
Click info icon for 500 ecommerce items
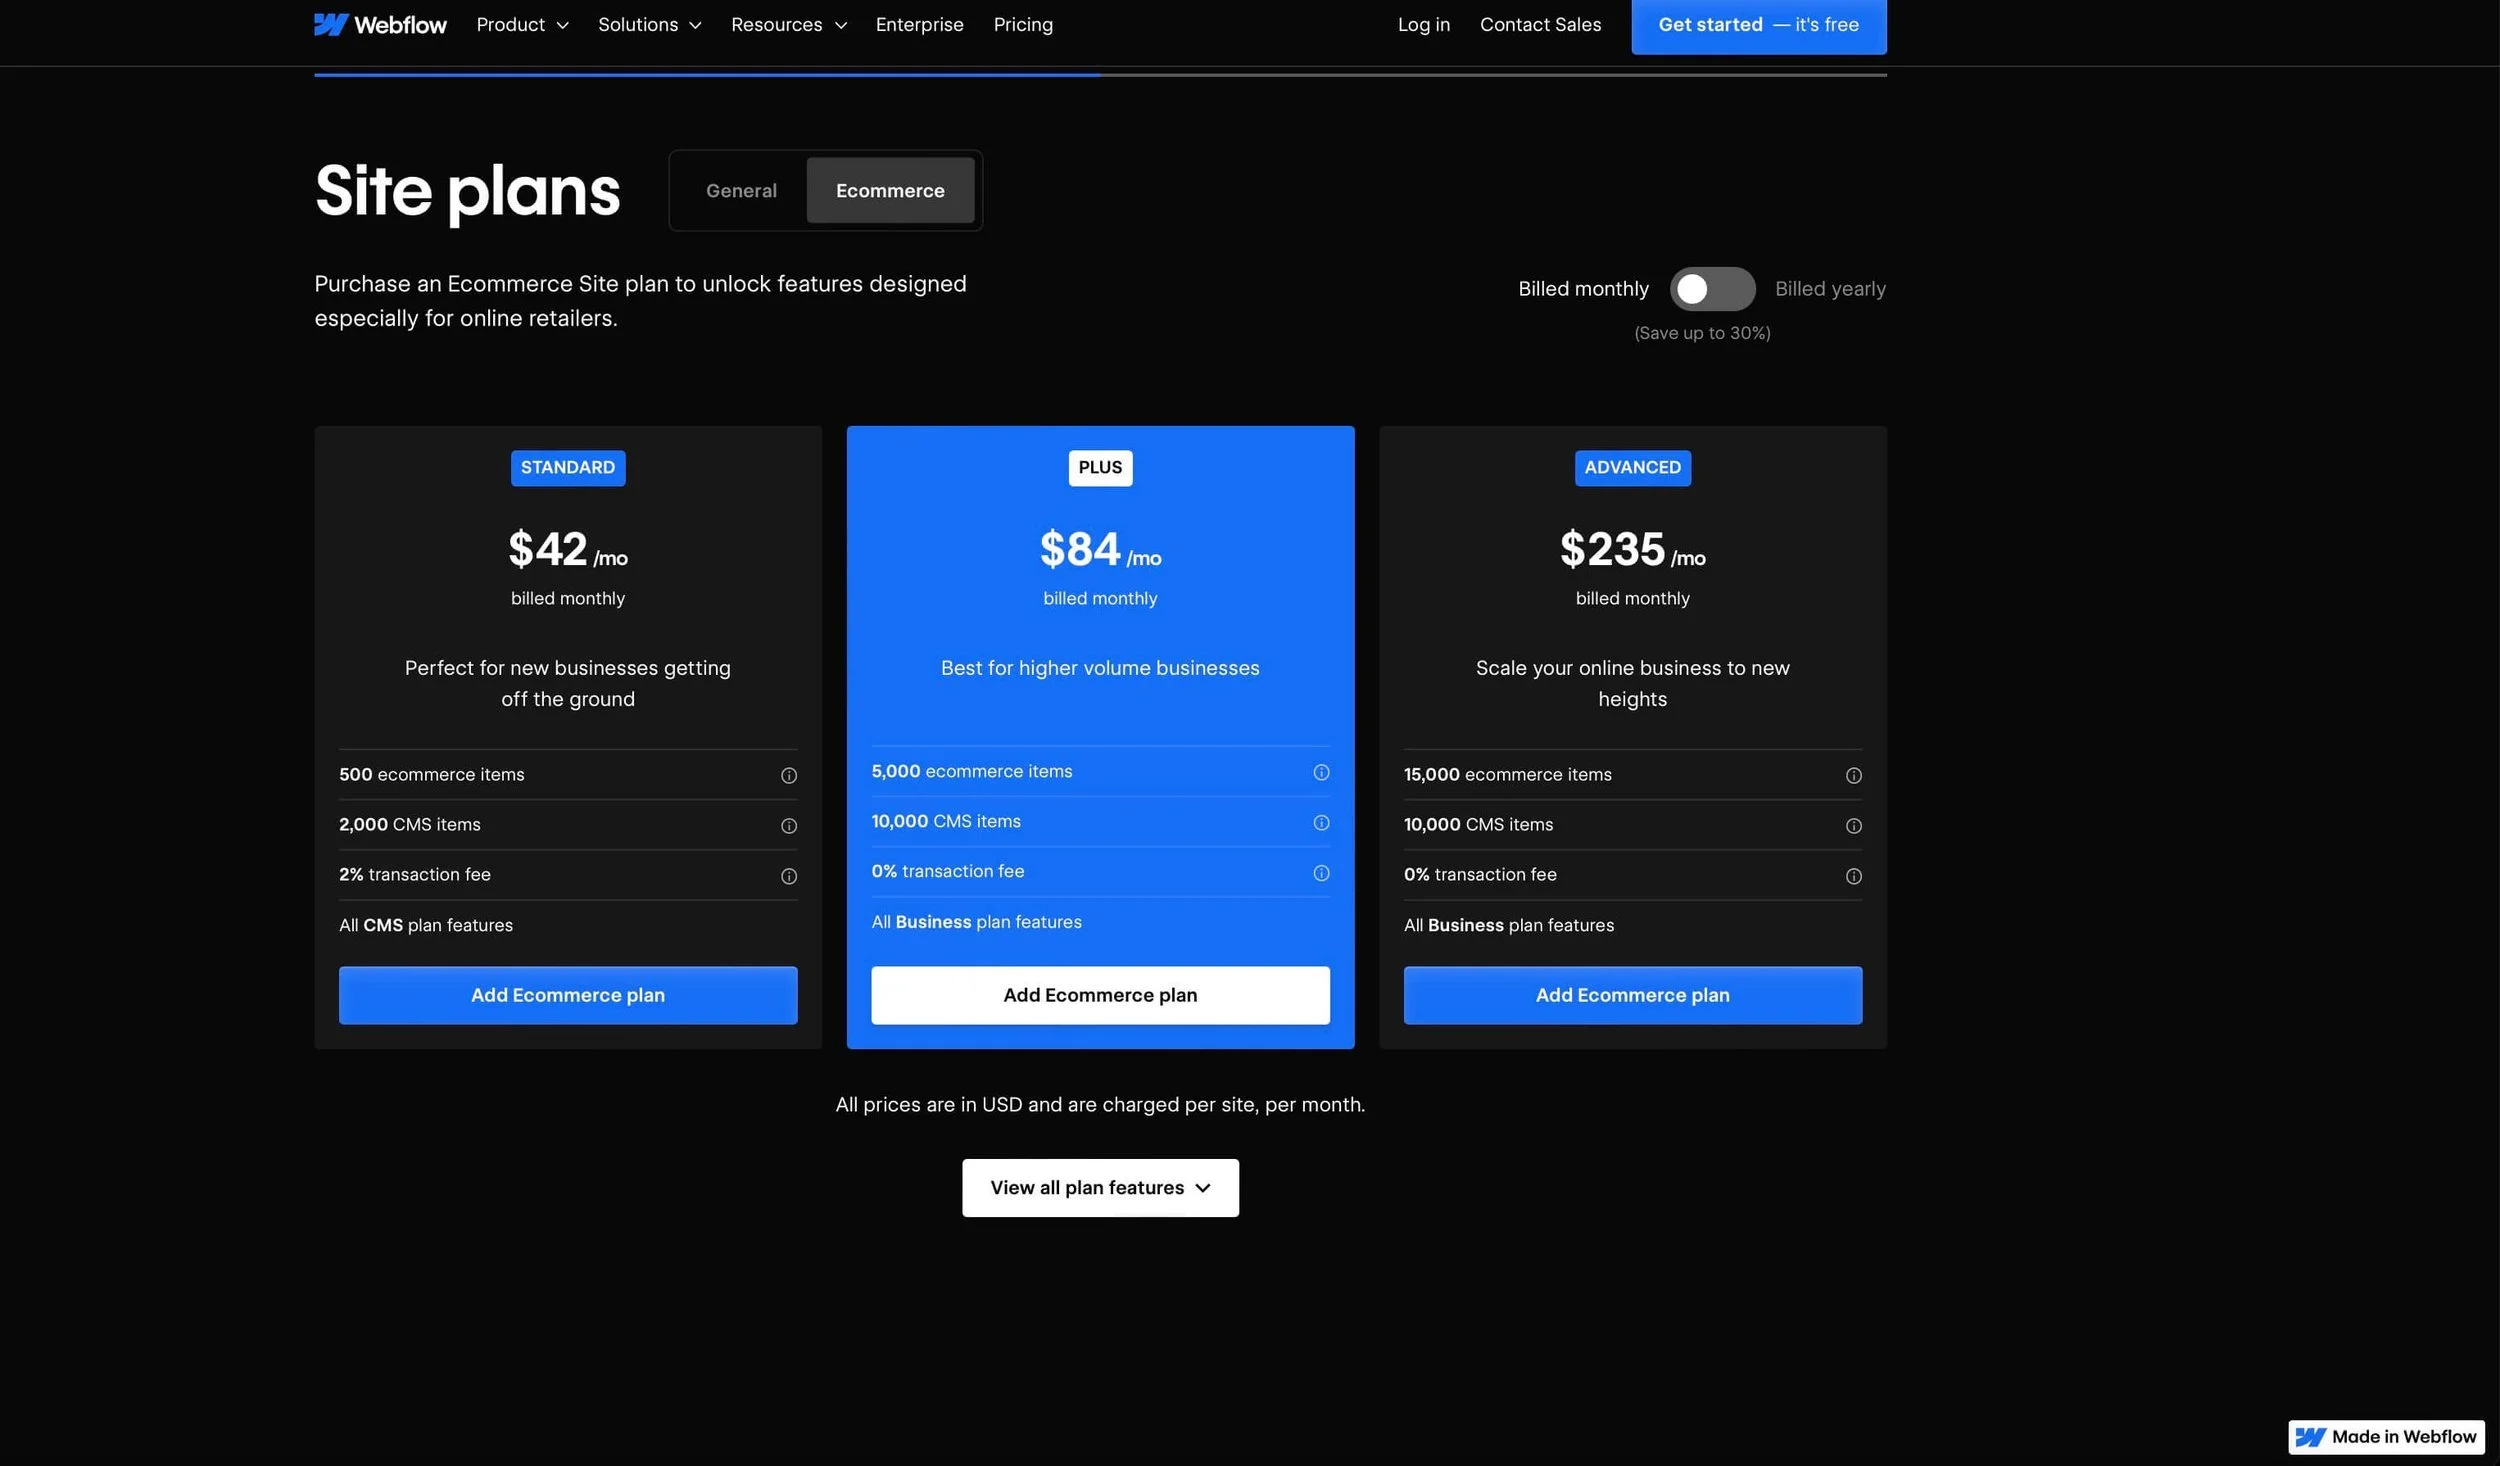point(788,776)
